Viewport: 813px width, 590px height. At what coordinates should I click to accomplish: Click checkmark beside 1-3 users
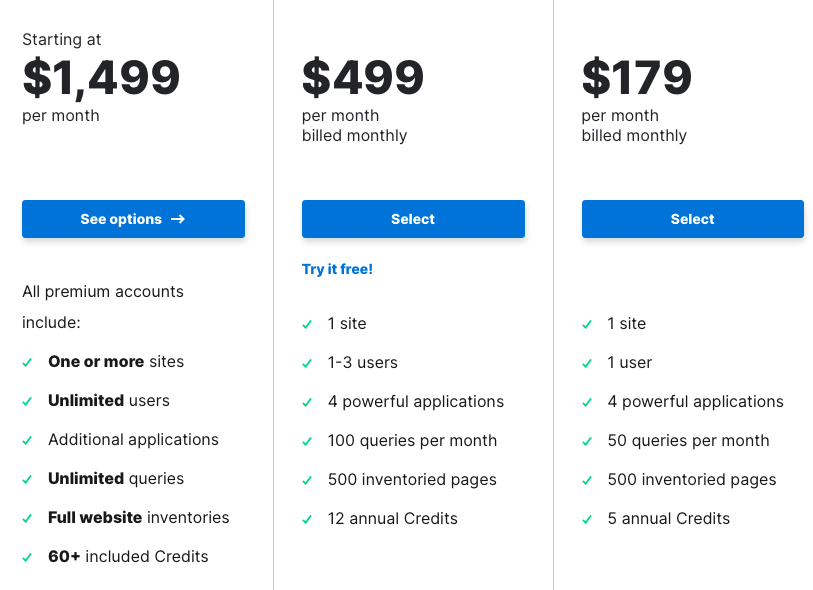pyautogui.click(x=307, y=363)
